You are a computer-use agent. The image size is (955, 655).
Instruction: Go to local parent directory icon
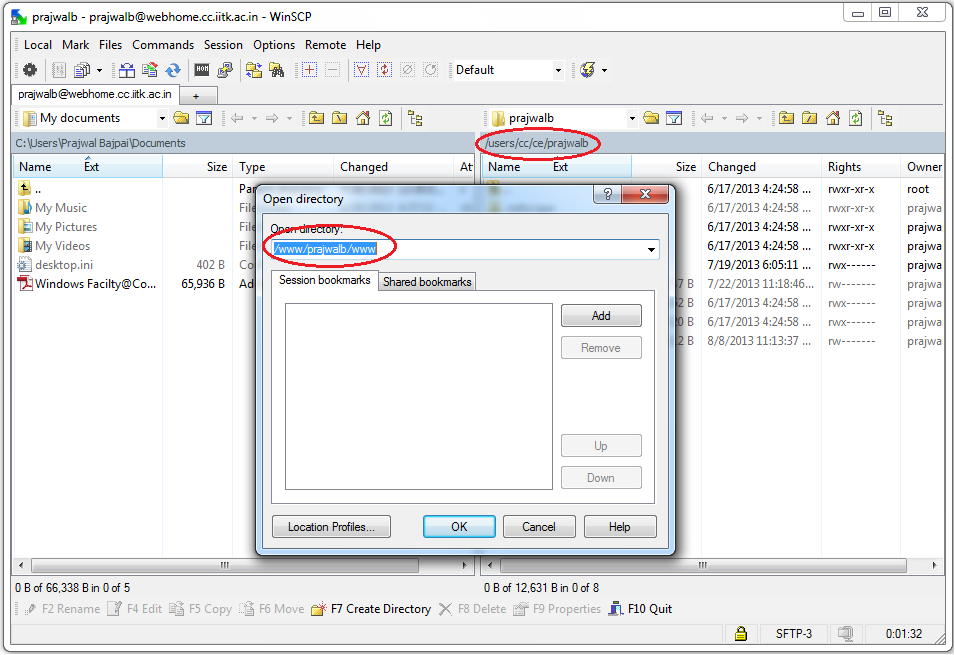316,118
